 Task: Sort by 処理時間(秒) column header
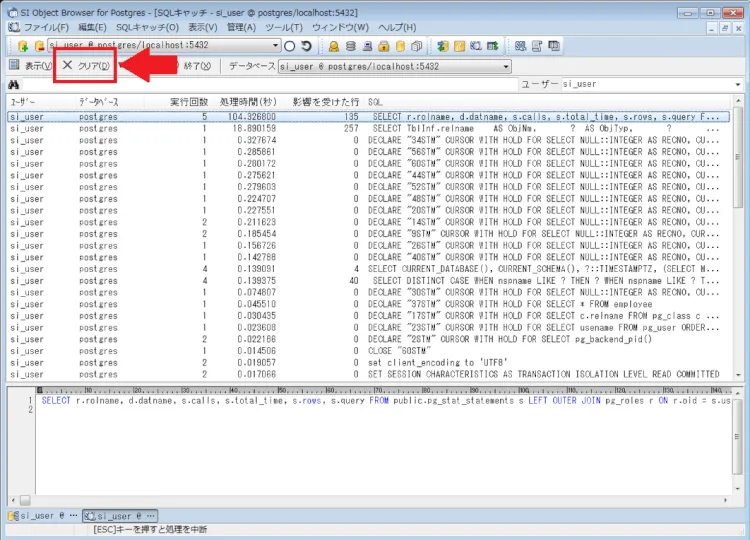[x=245, y=102]
